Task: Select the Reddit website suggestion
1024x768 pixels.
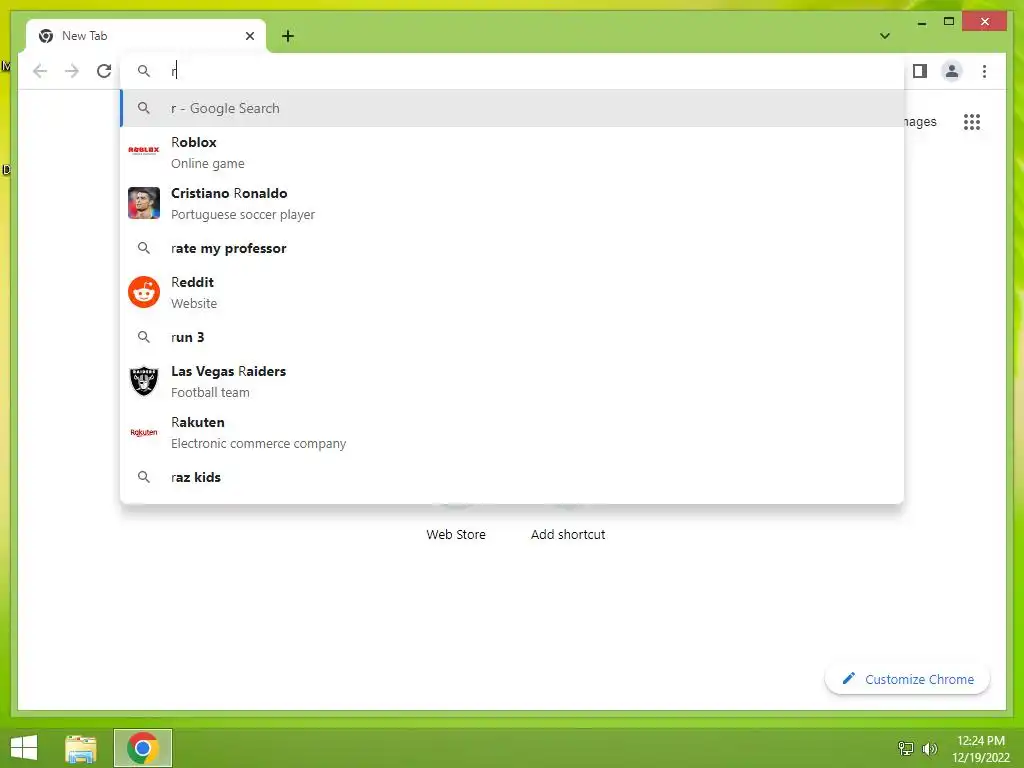Action: click(512, 292)
